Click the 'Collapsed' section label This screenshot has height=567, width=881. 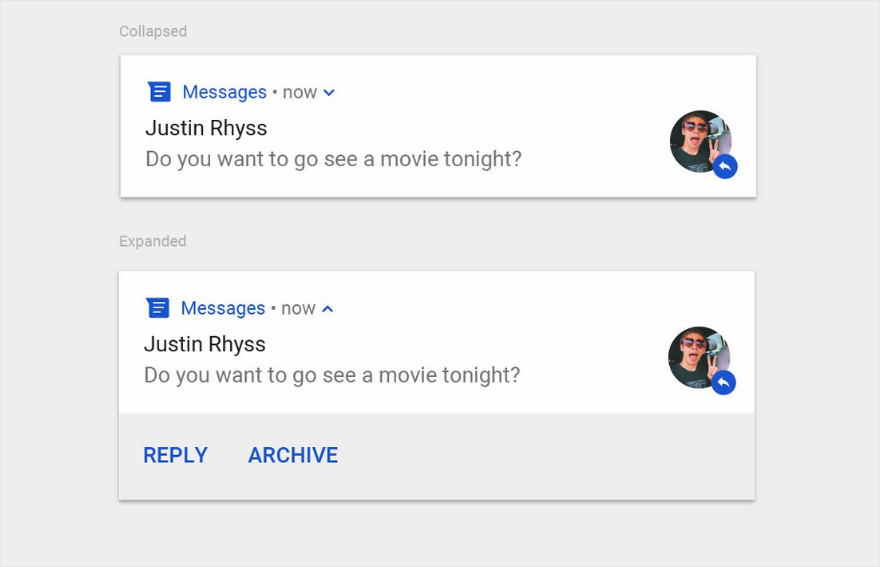tap(153, 31)
